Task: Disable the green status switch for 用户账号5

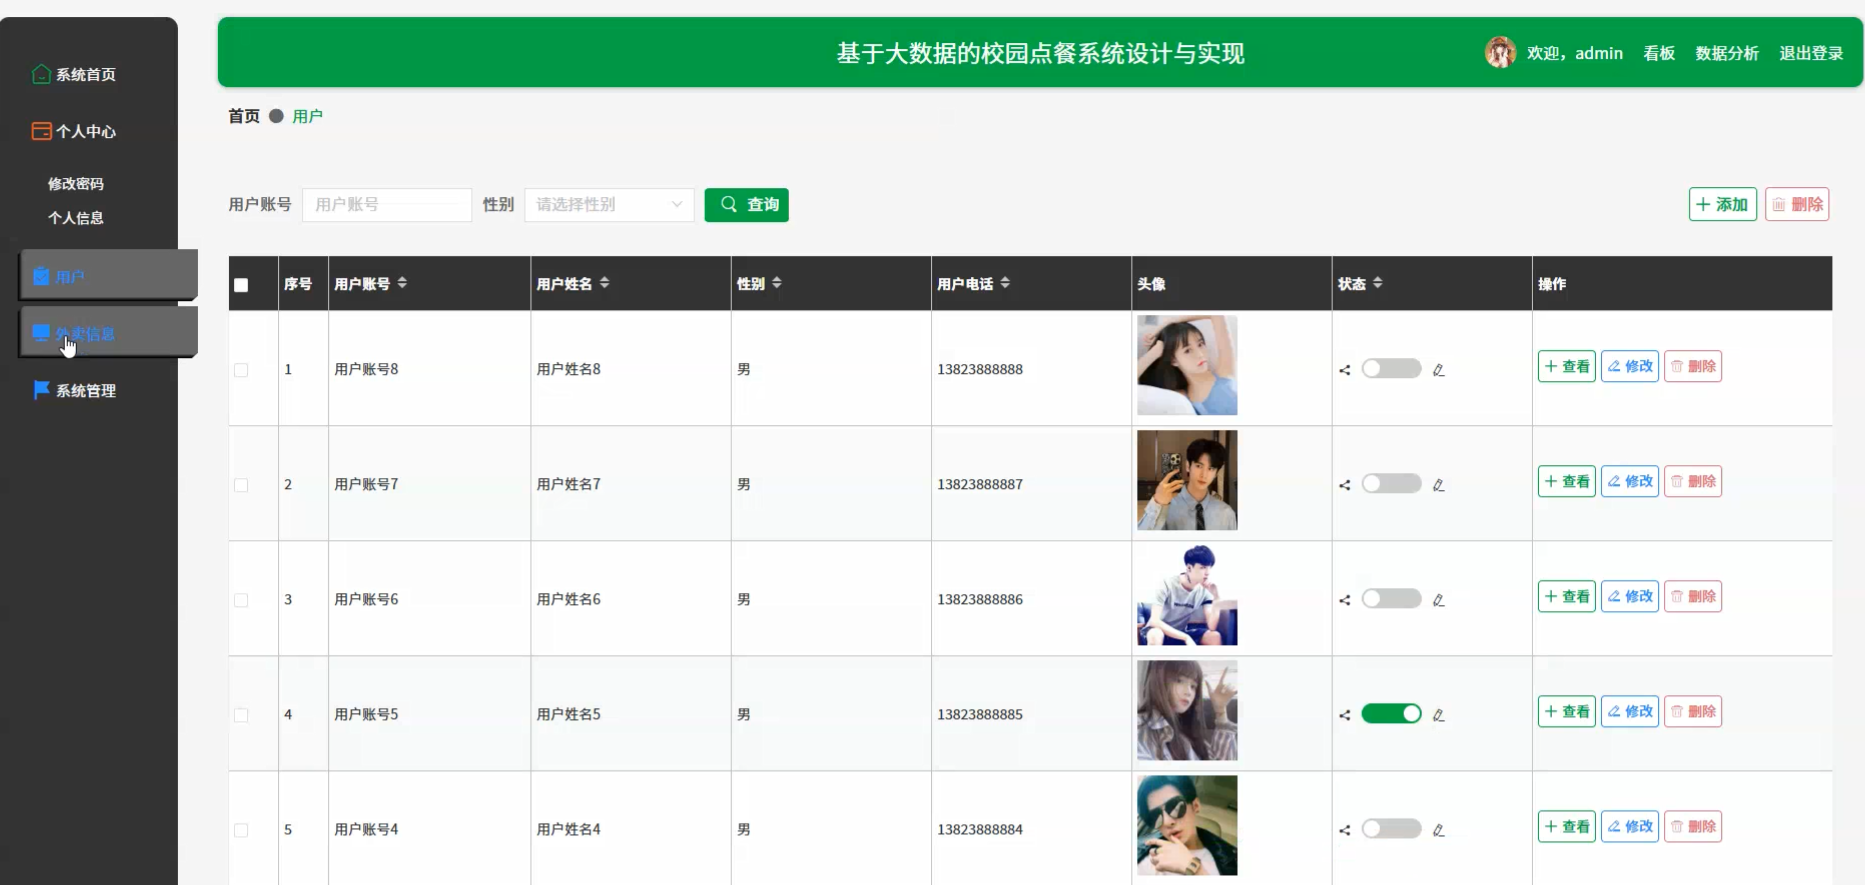Action: 1391,713
